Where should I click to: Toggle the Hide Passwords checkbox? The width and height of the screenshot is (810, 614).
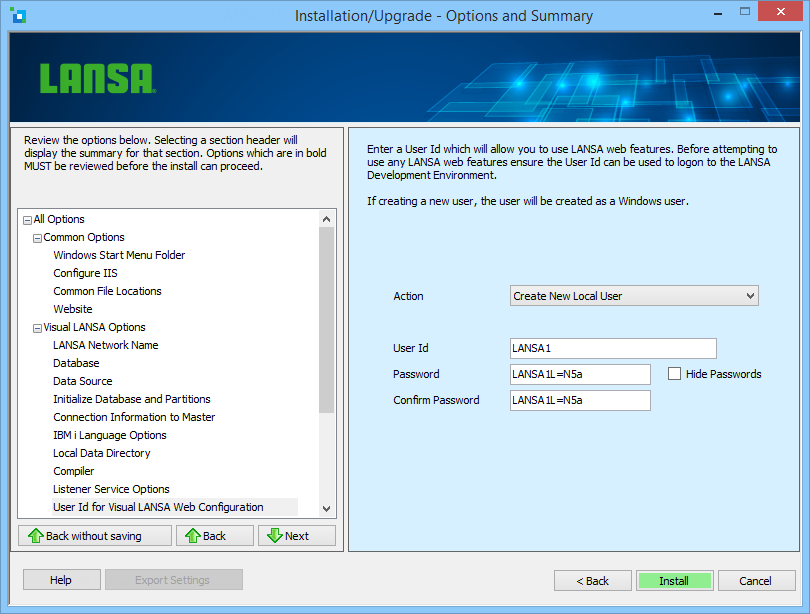[674, 373]
